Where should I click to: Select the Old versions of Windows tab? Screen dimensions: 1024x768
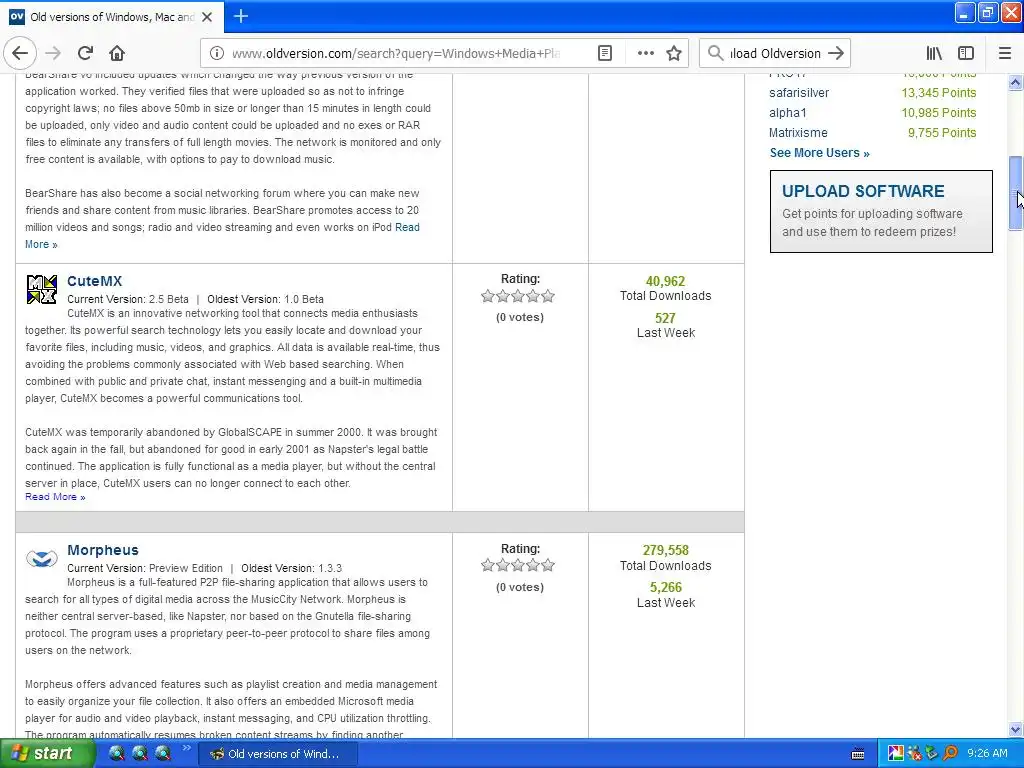coord(112,17)
